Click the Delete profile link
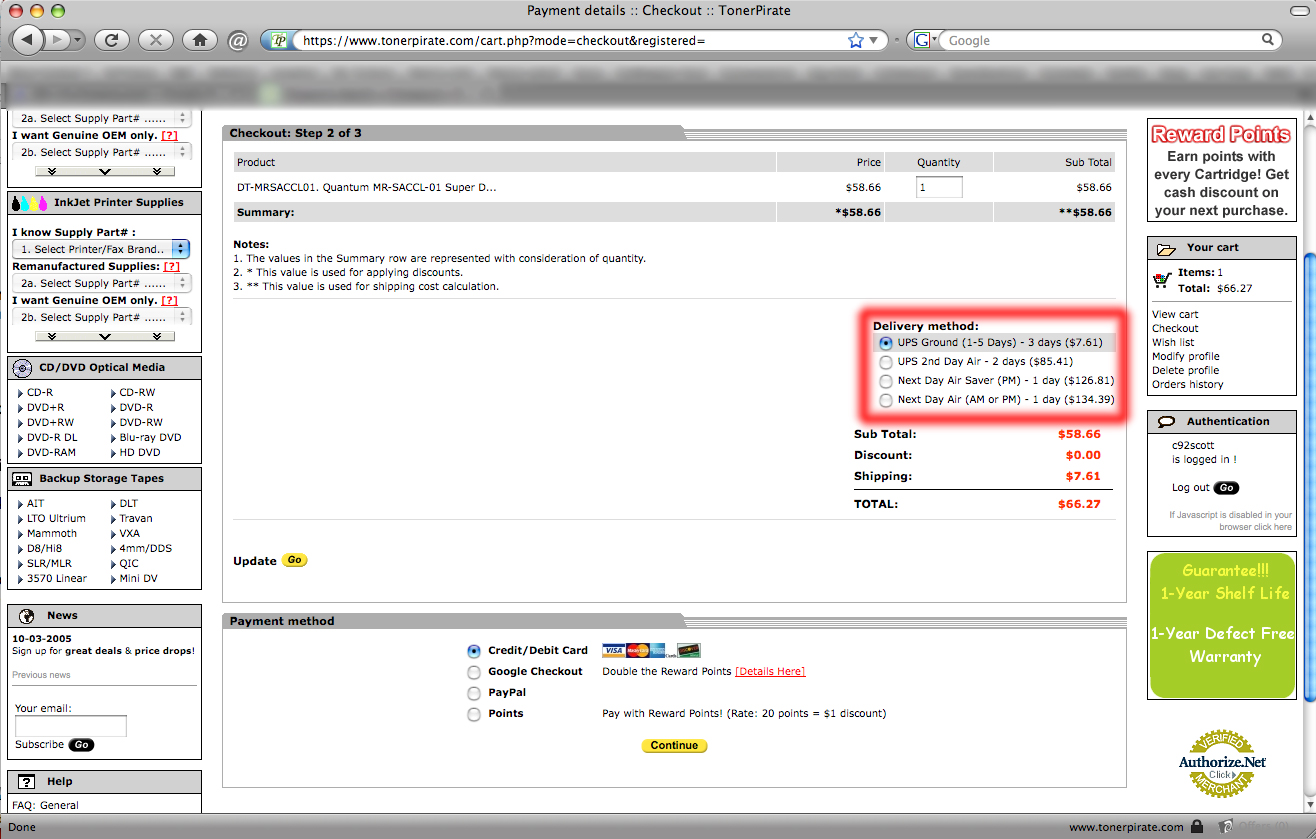Screen dimensions: 1316x839 click(x=1186, y=370)
